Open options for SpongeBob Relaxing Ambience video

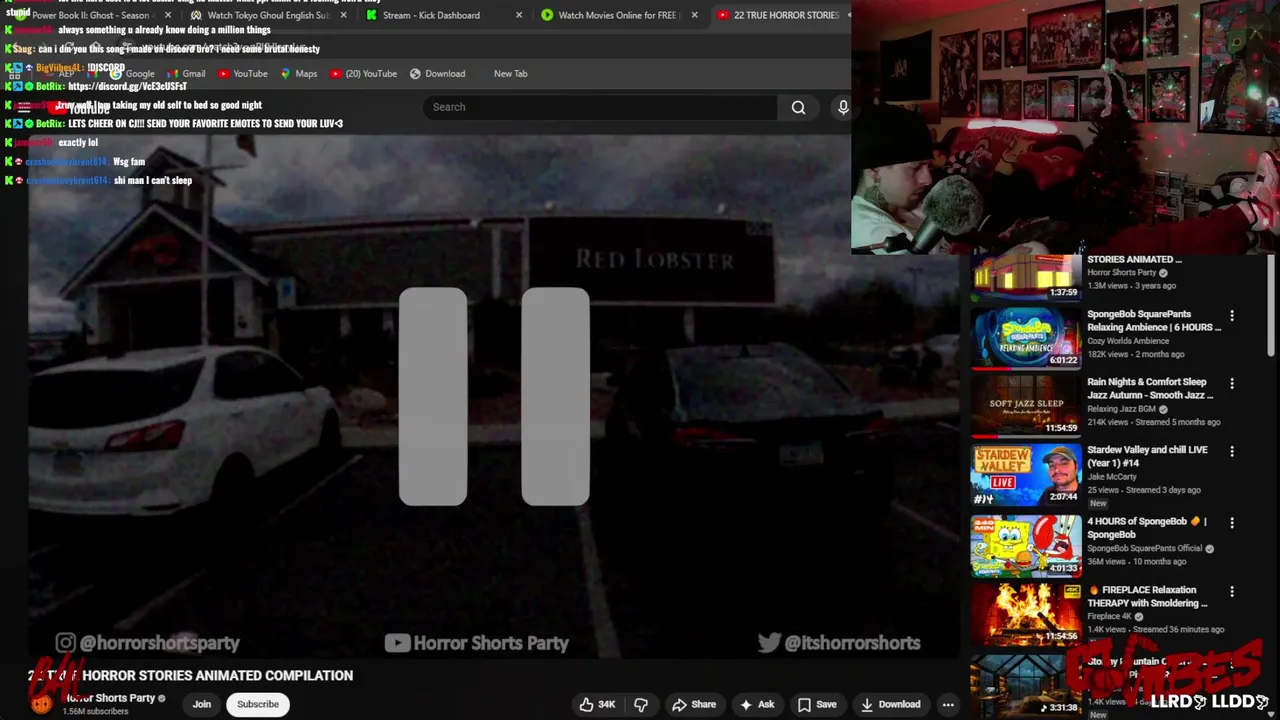coord(1232,315)
